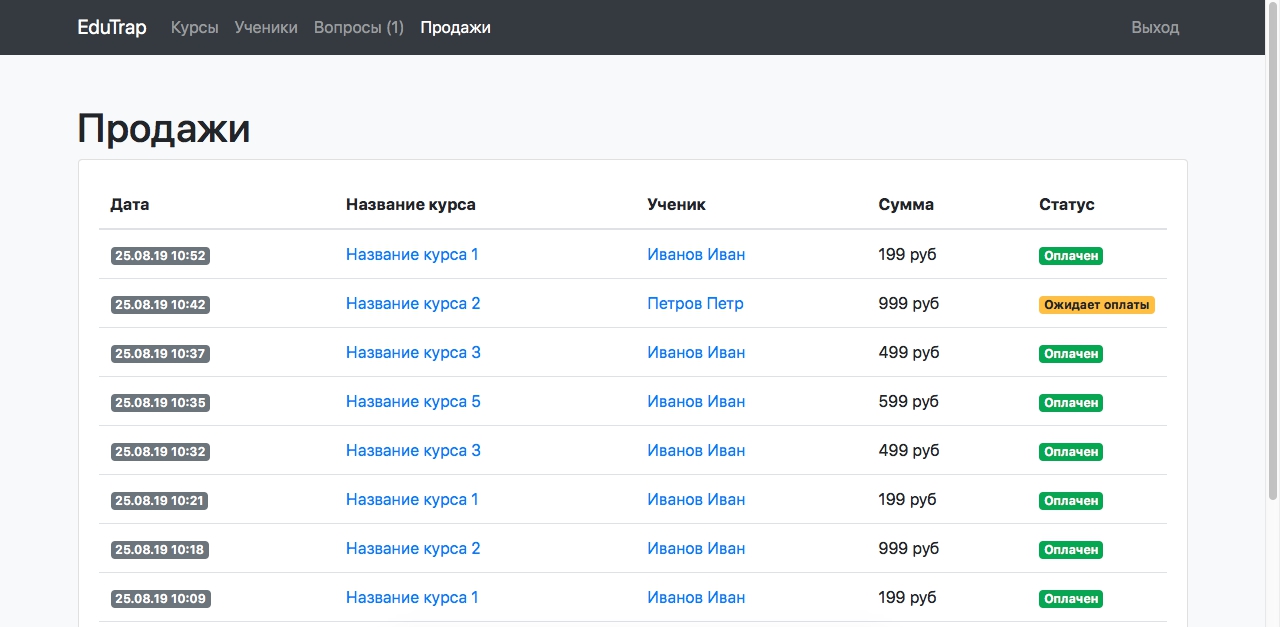Go to the Ученики menu item

click(x=266, y=27)
